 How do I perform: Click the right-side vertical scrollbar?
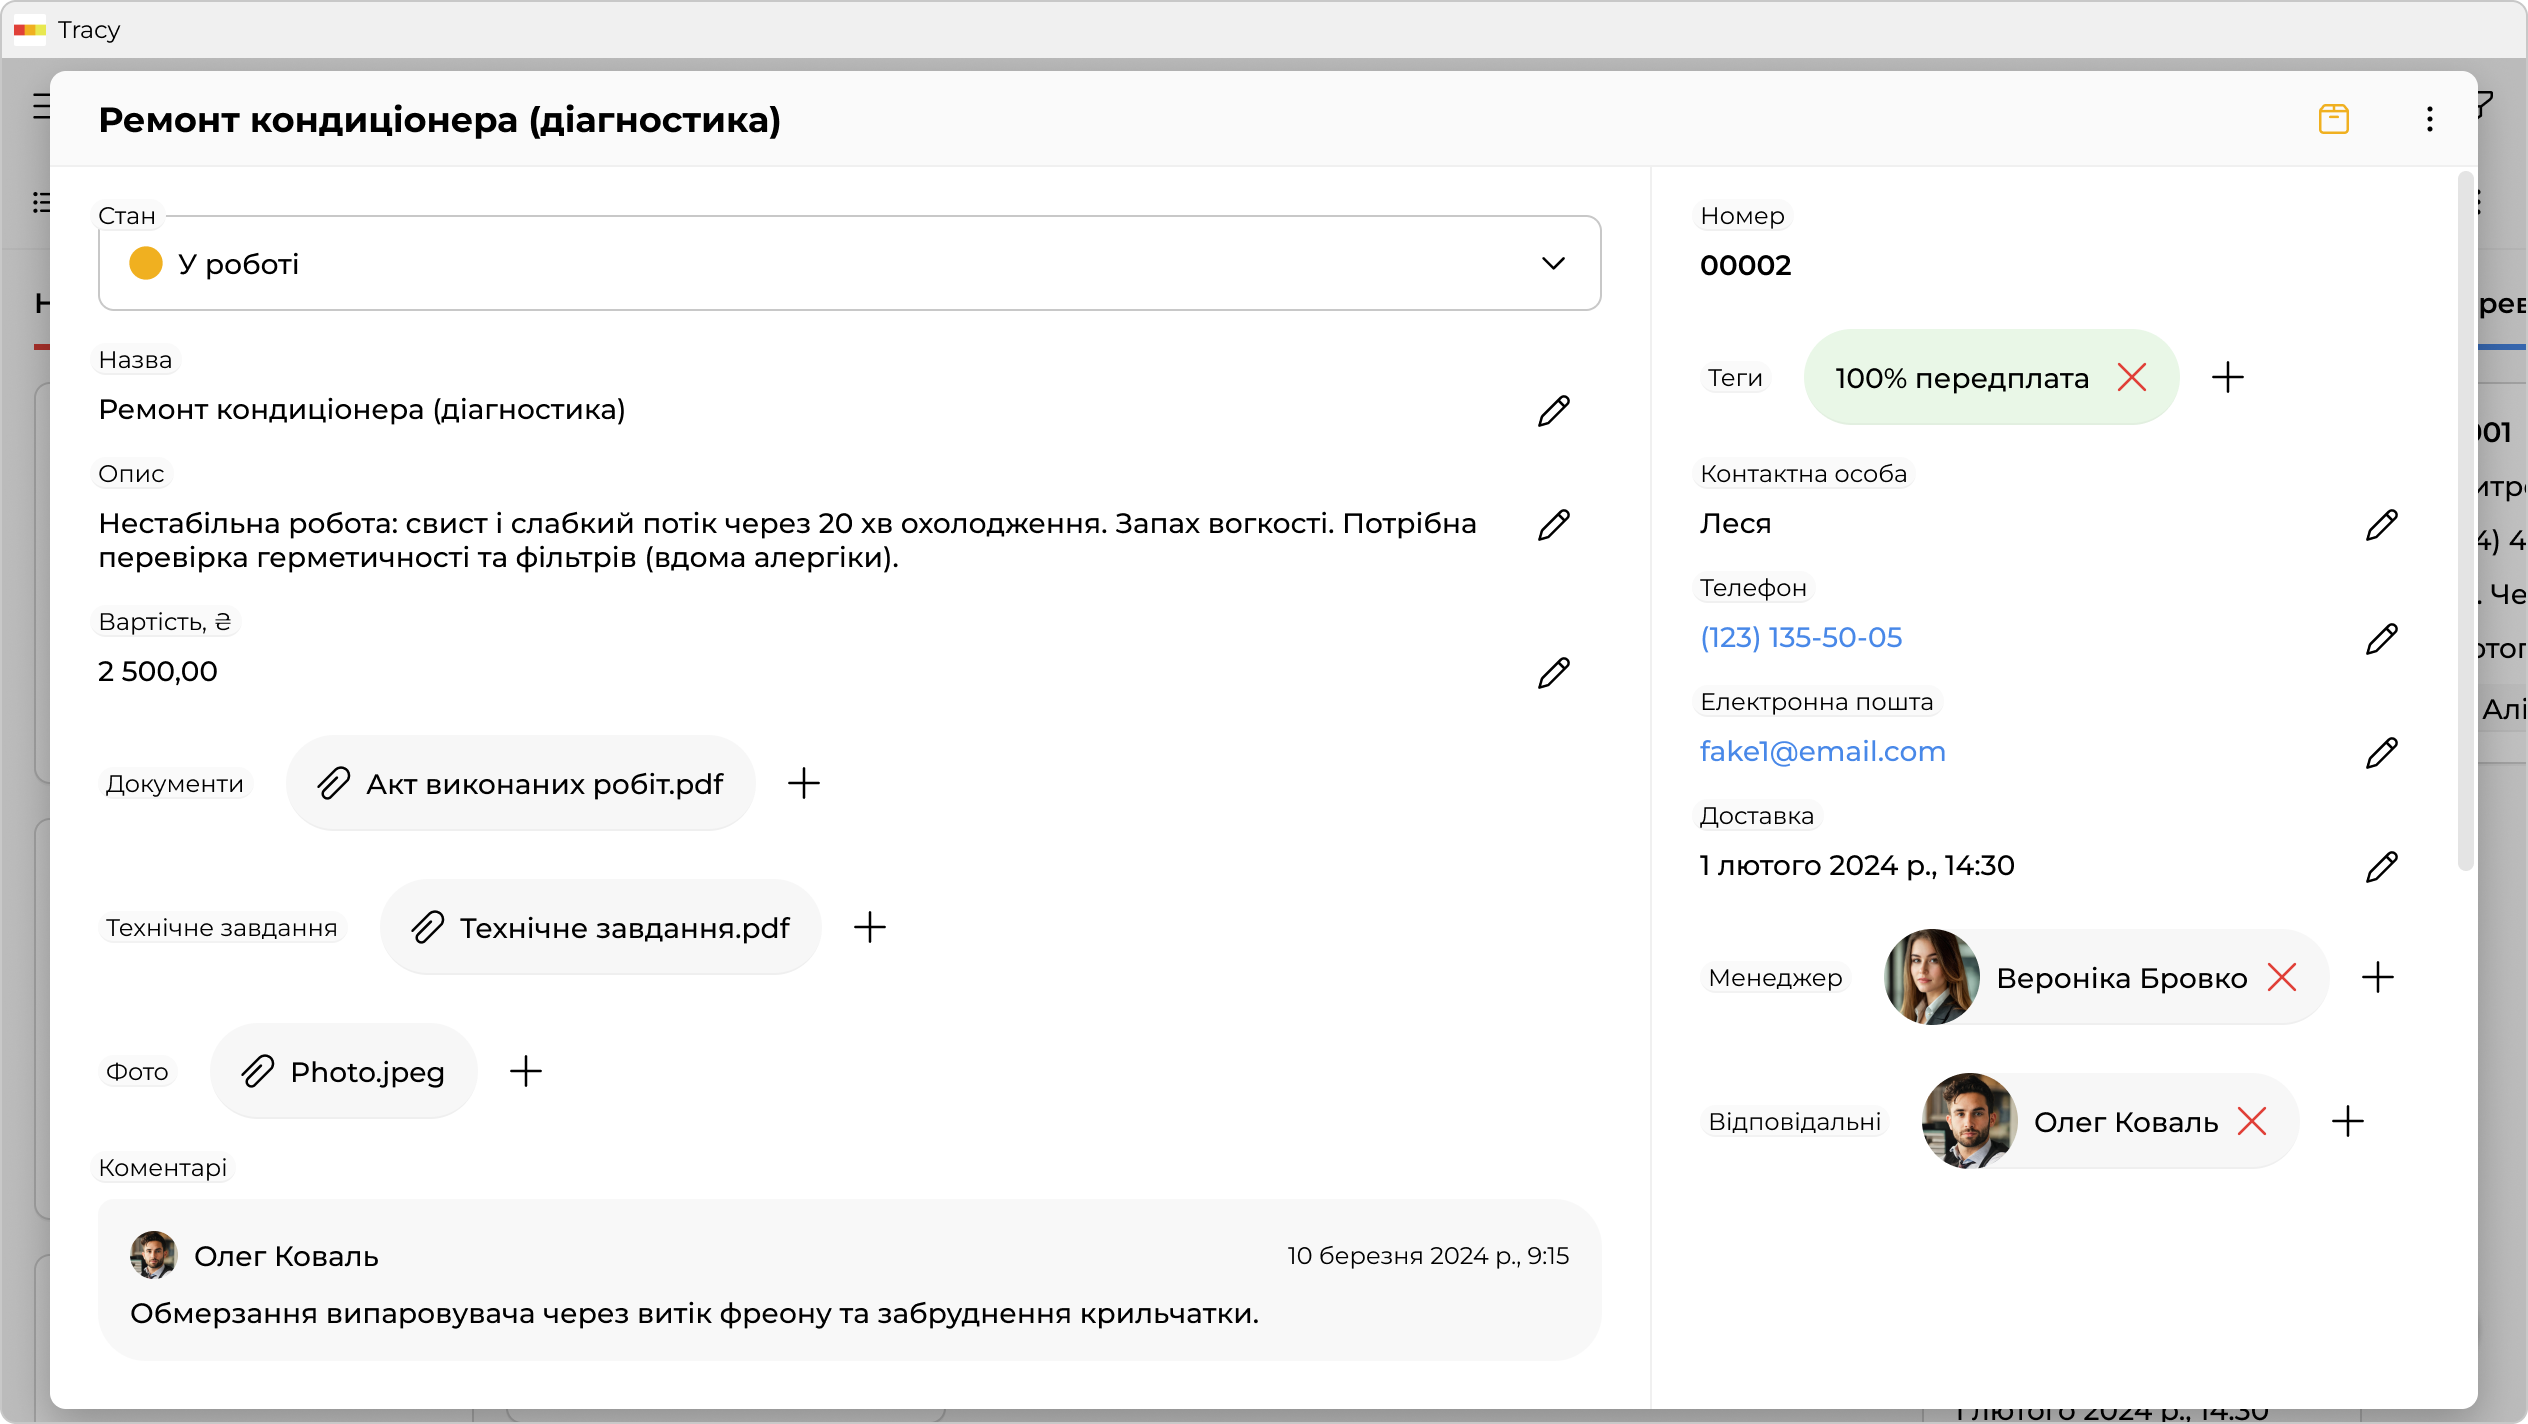pyautogui.click(x=2465, y=520)
